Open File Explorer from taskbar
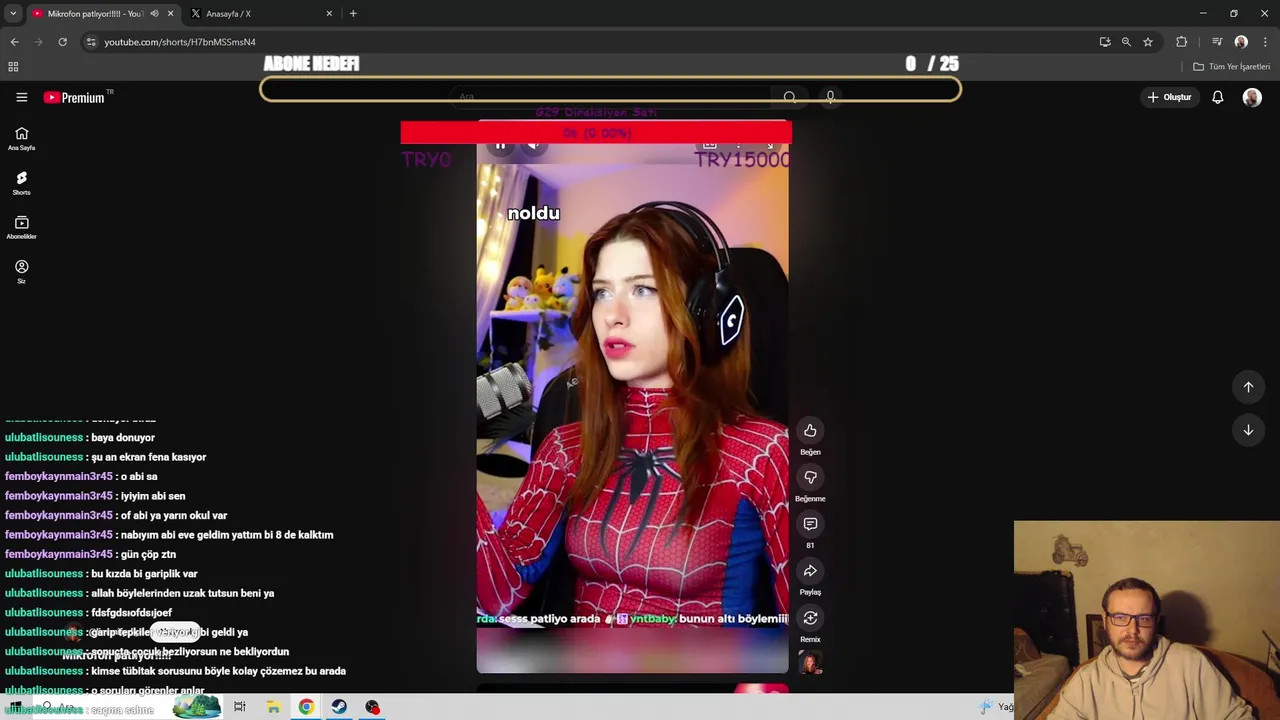 click(273, 707)
